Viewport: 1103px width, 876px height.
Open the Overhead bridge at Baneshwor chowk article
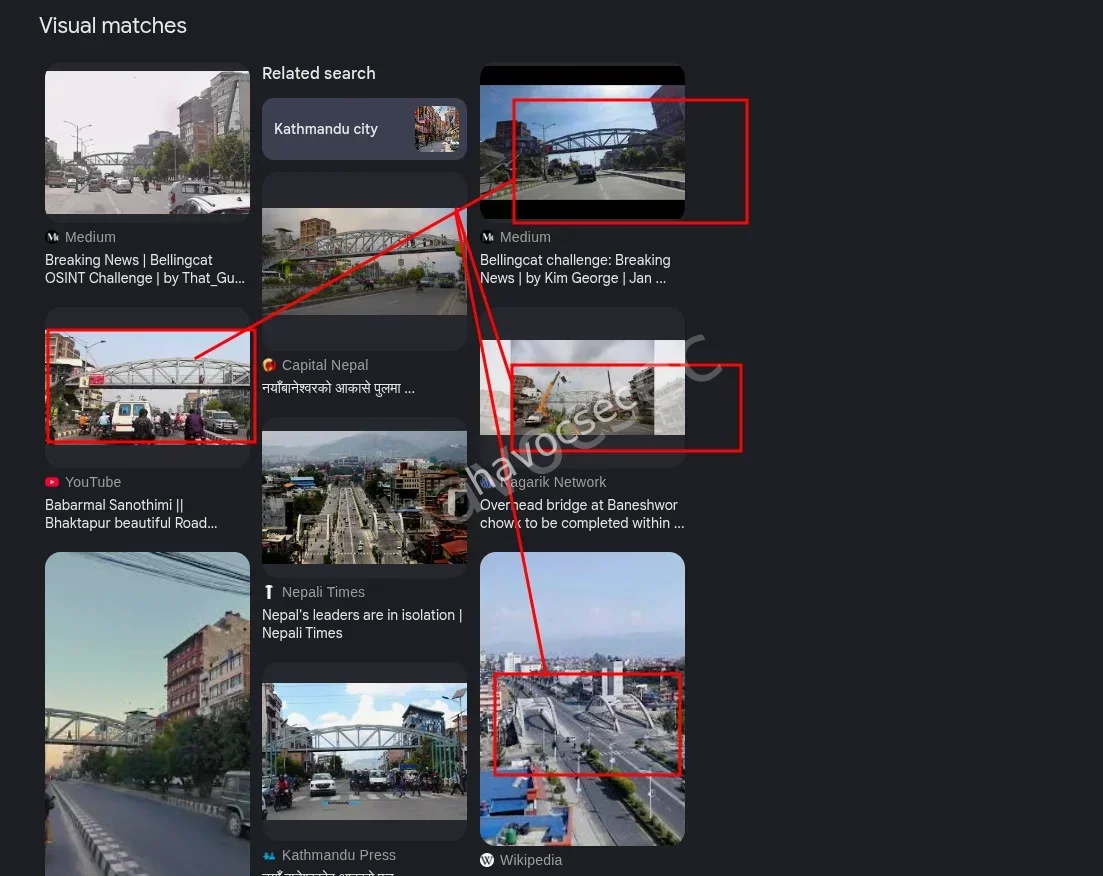tap(581, 514)
